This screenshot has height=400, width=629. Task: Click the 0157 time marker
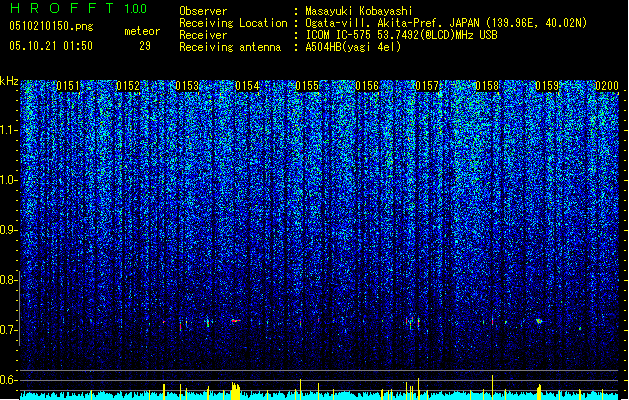[427, 86]
